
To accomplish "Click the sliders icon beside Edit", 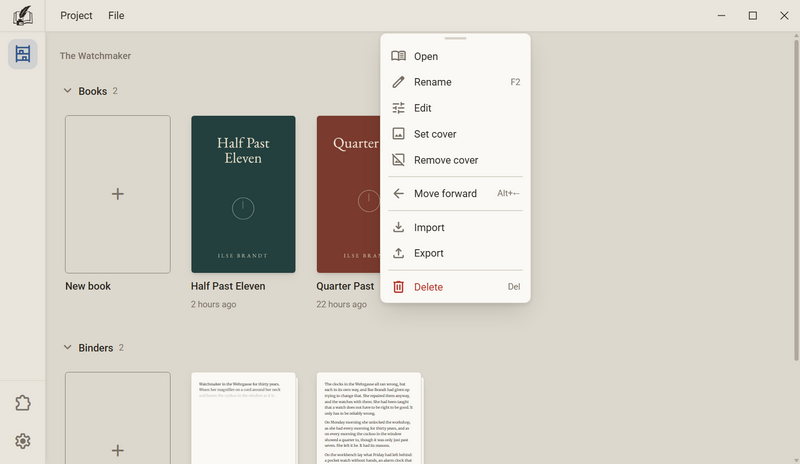I will click(x=398, y=108).
